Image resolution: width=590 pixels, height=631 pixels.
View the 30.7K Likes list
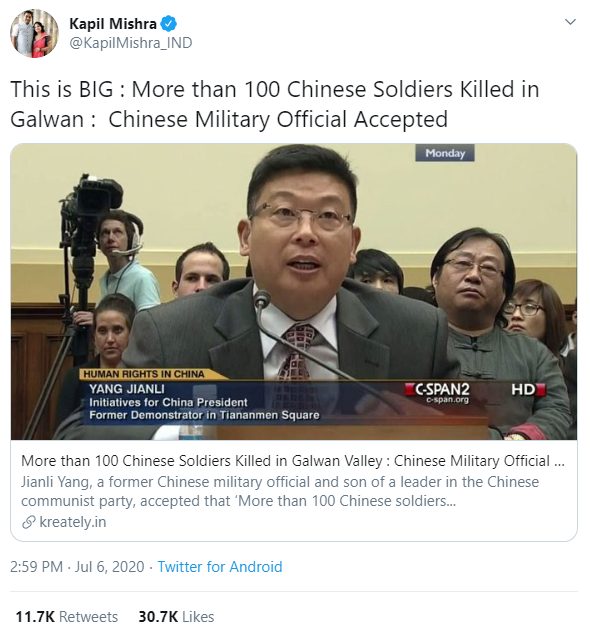(x=176, y=617)
